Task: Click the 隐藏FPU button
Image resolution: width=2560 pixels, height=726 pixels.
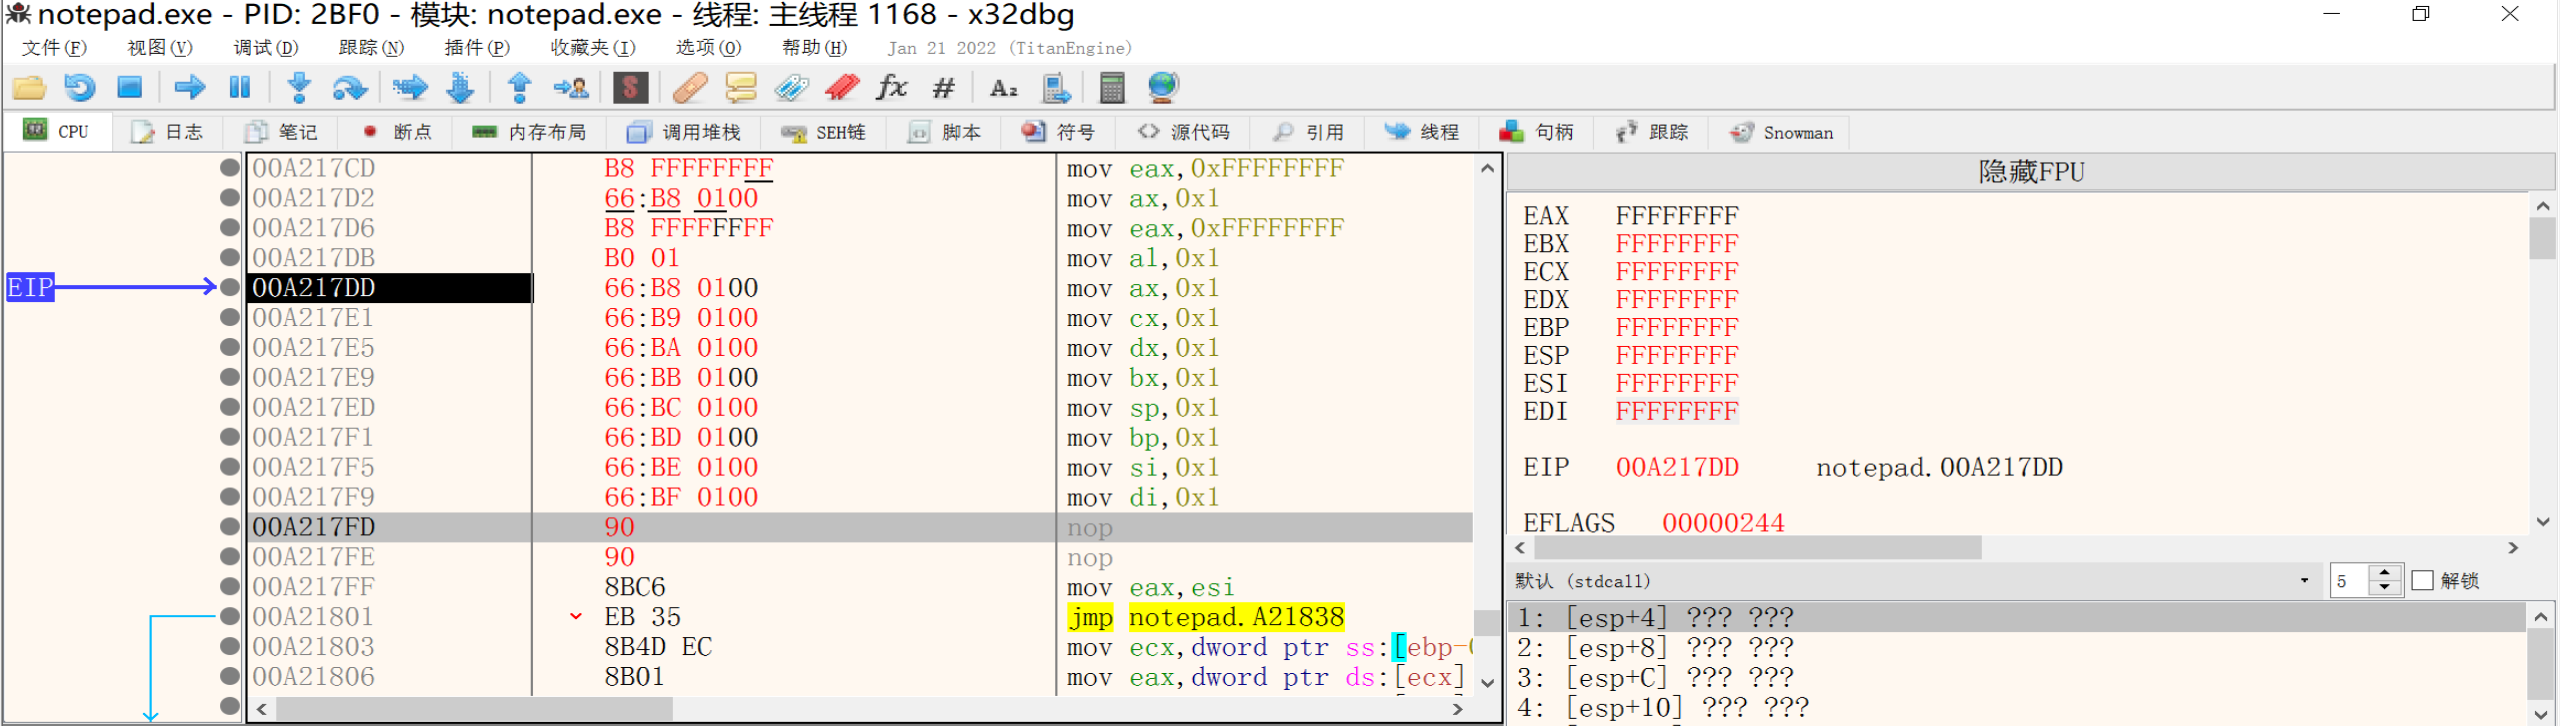Action: pyautogui.click(x=2031, y=172)
